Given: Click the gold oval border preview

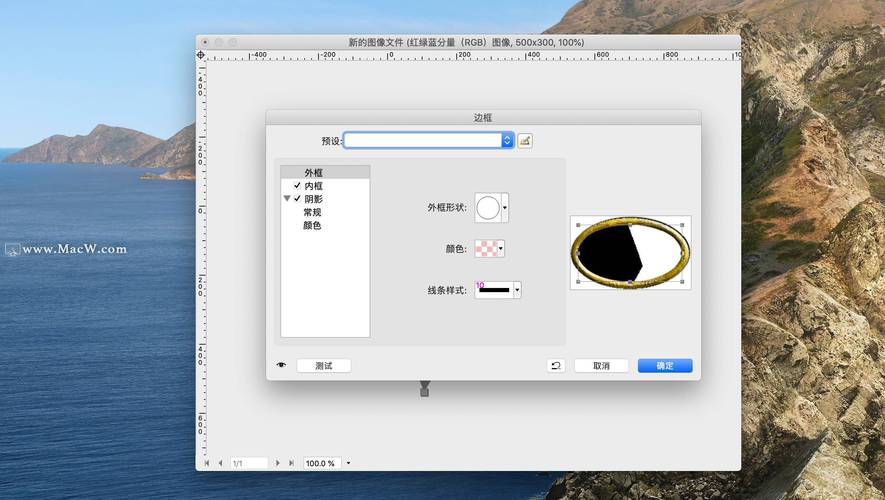Looking at the screenshot, I should coord(630,252).
